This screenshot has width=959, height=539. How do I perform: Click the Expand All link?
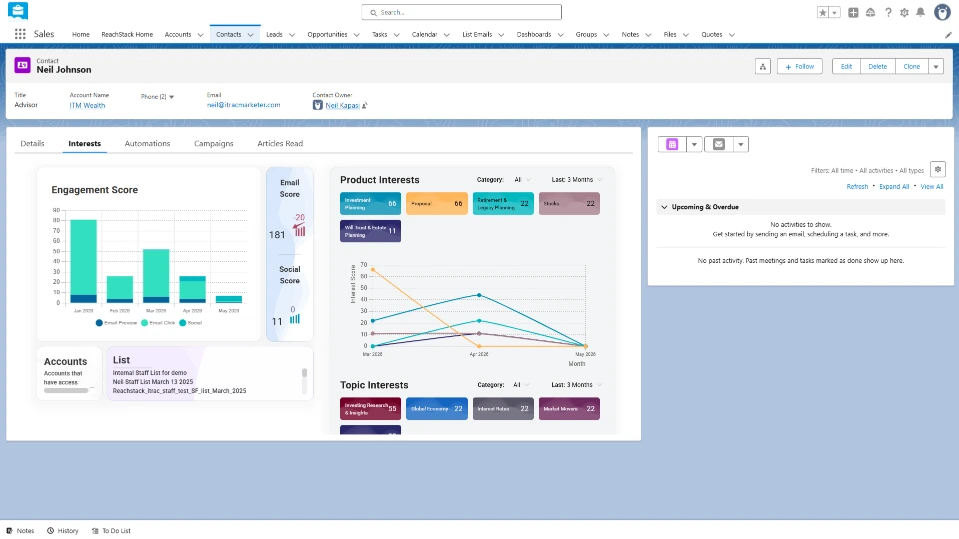tap(894, 187)
